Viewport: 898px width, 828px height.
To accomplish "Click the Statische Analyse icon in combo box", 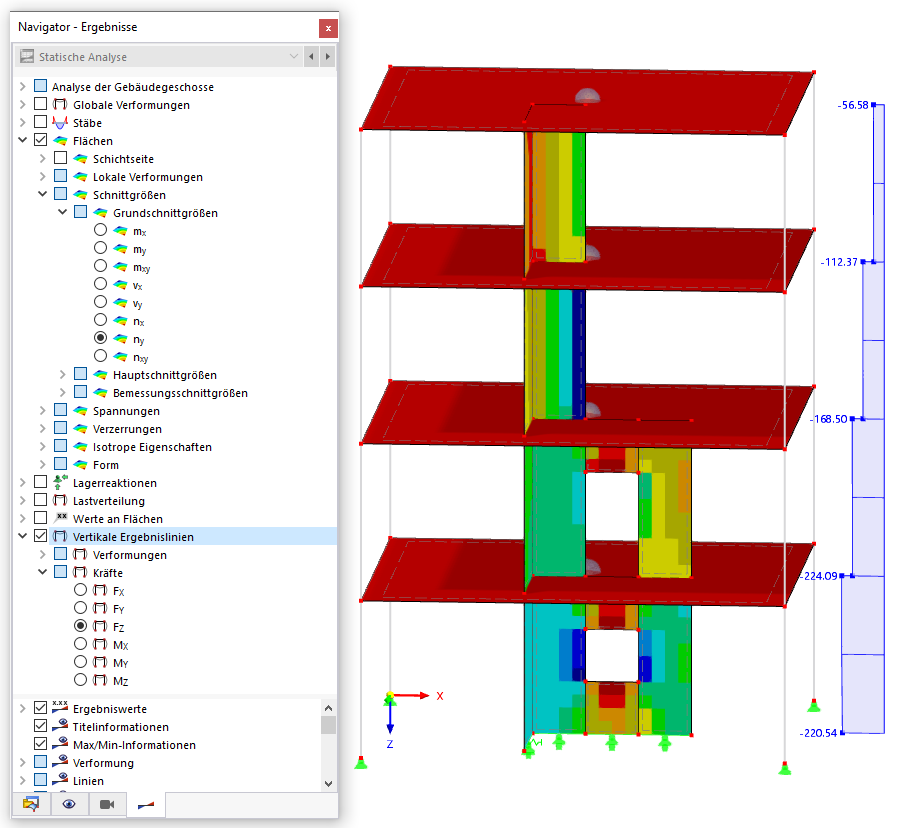I will 27,56.
